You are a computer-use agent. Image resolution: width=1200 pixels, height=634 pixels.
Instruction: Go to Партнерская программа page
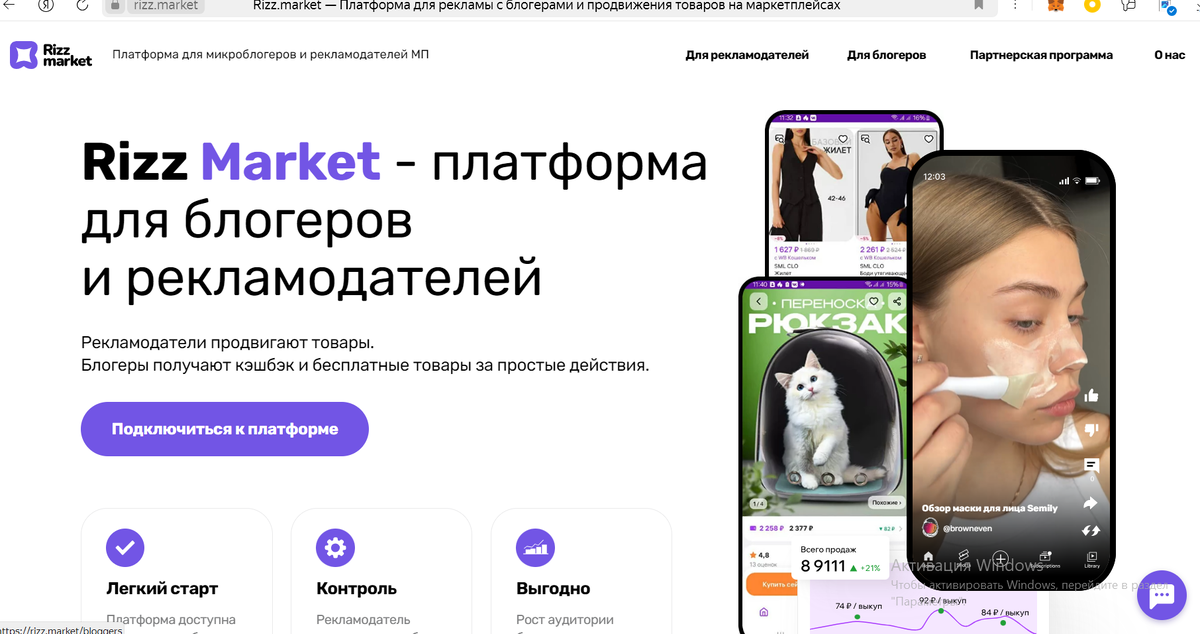(x=1041, y=55)
